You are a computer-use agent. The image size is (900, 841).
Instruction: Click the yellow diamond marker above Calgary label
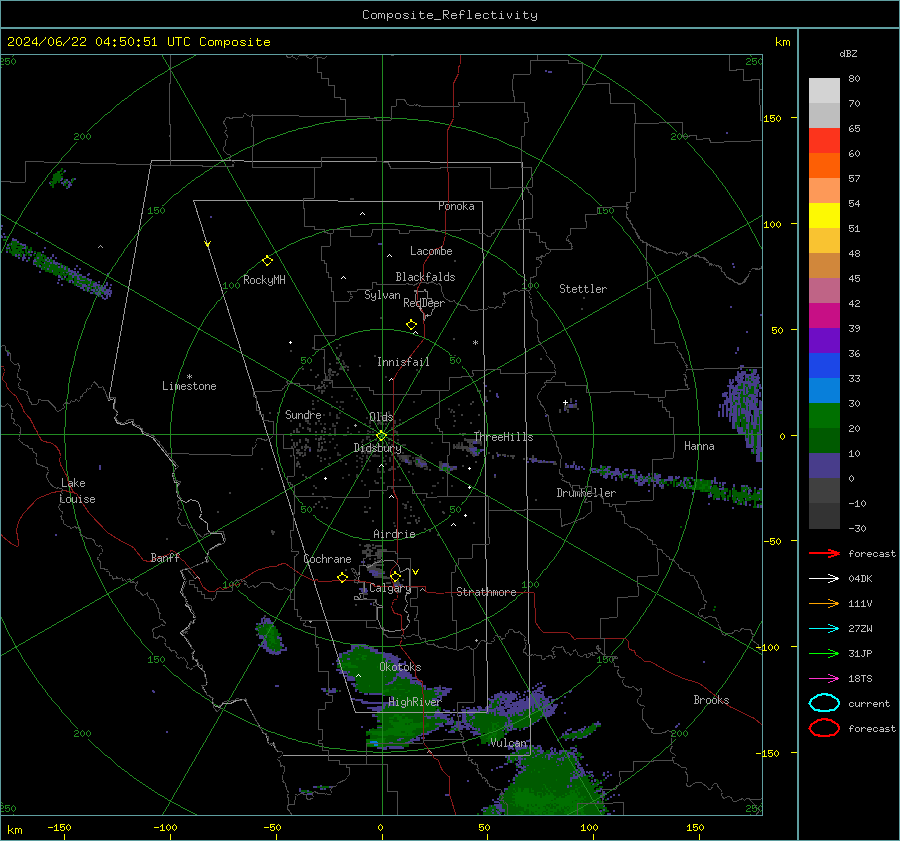click(395, 576)
